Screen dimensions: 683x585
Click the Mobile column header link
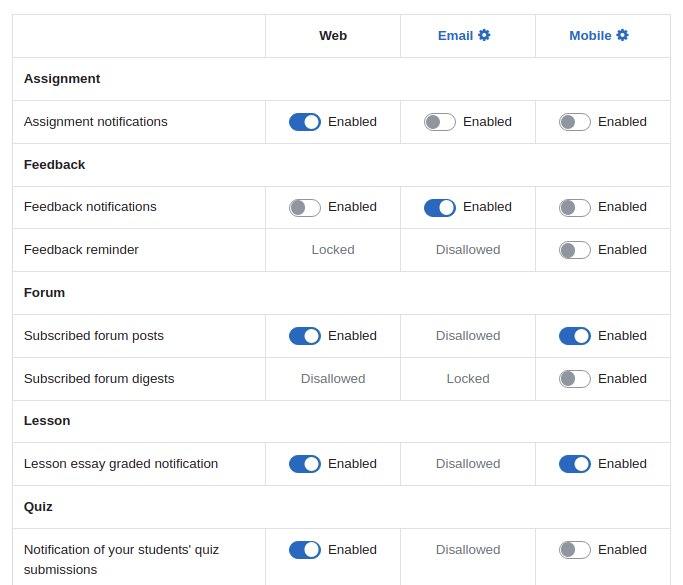(x=590, y=36)
